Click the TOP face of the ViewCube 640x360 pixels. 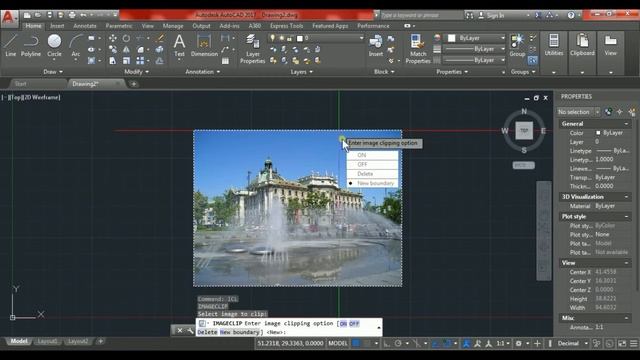click(x=524, y=131)
